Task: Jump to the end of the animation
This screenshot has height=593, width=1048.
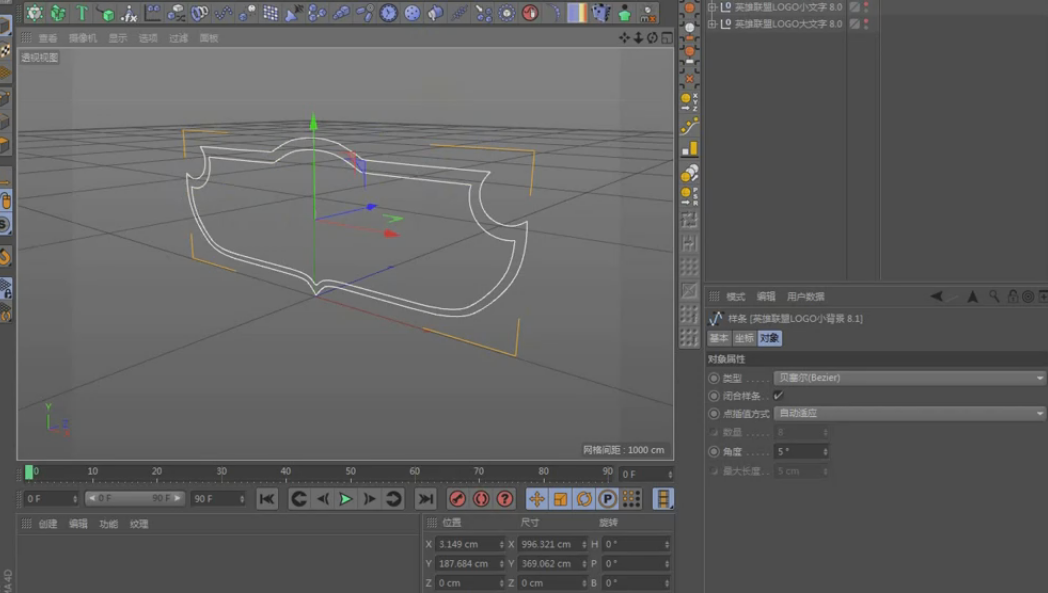Action: click(425, 499)
